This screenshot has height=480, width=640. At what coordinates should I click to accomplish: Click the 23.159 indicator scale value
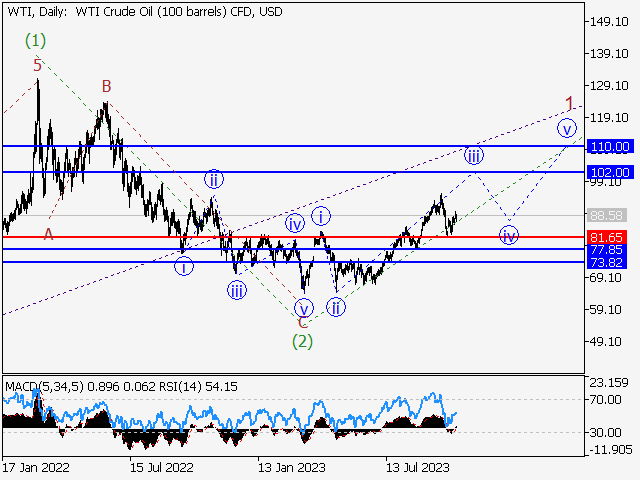point(609,382)
